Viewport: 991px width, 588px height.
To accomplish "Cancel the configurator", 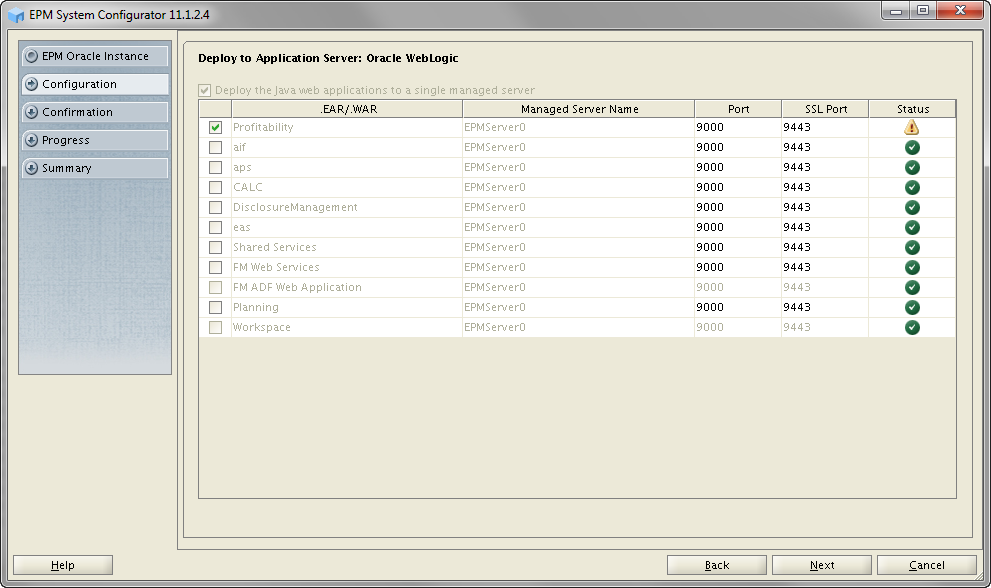I will pos(927,565).
